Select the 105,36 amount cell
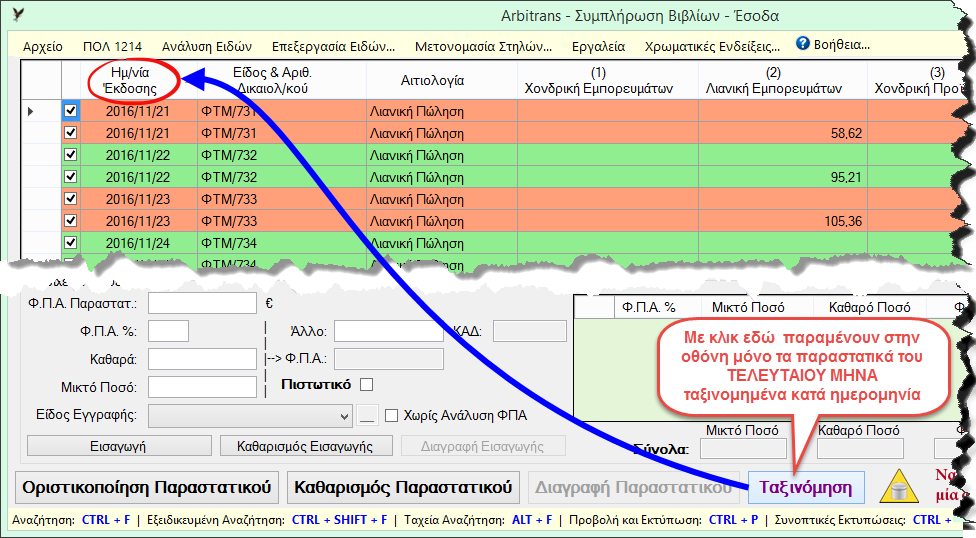976x538 pixels. coord(782,221)
